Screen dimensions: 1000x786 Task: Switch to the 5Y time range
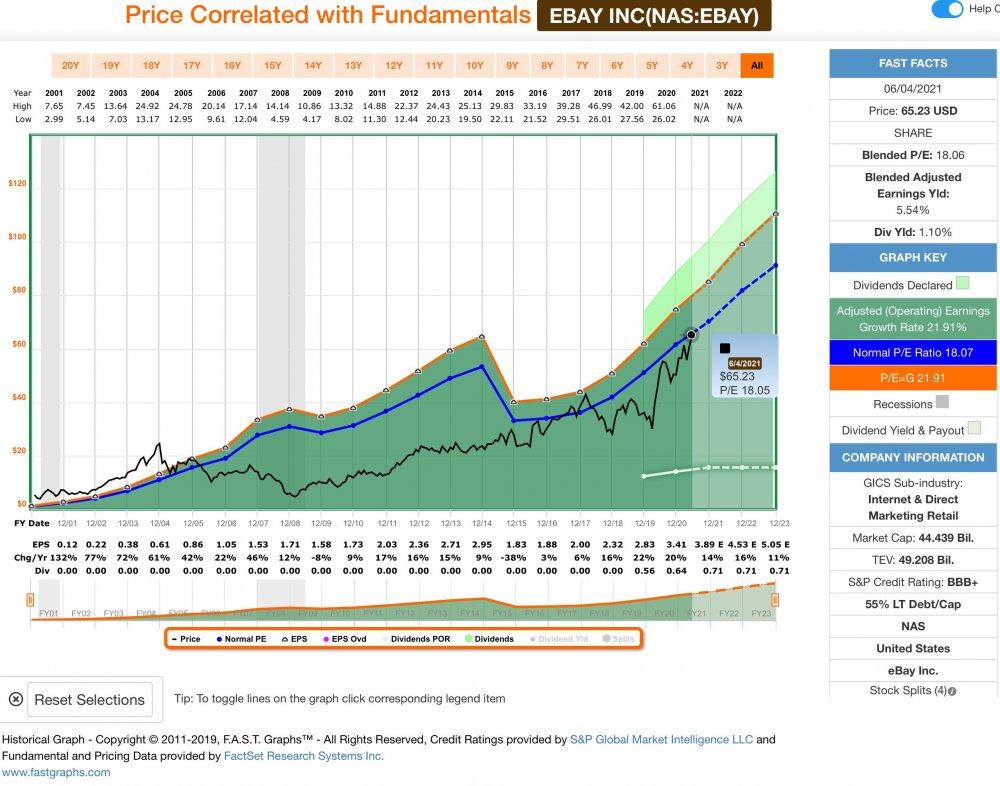tap(652, 65)
